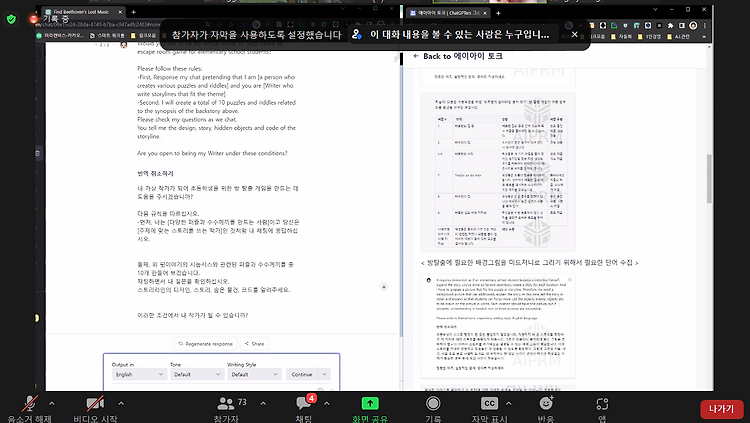Start video with the camera icon
This screenshot has height=423, width=750.
pyautogui.click(x=95, y=404)
